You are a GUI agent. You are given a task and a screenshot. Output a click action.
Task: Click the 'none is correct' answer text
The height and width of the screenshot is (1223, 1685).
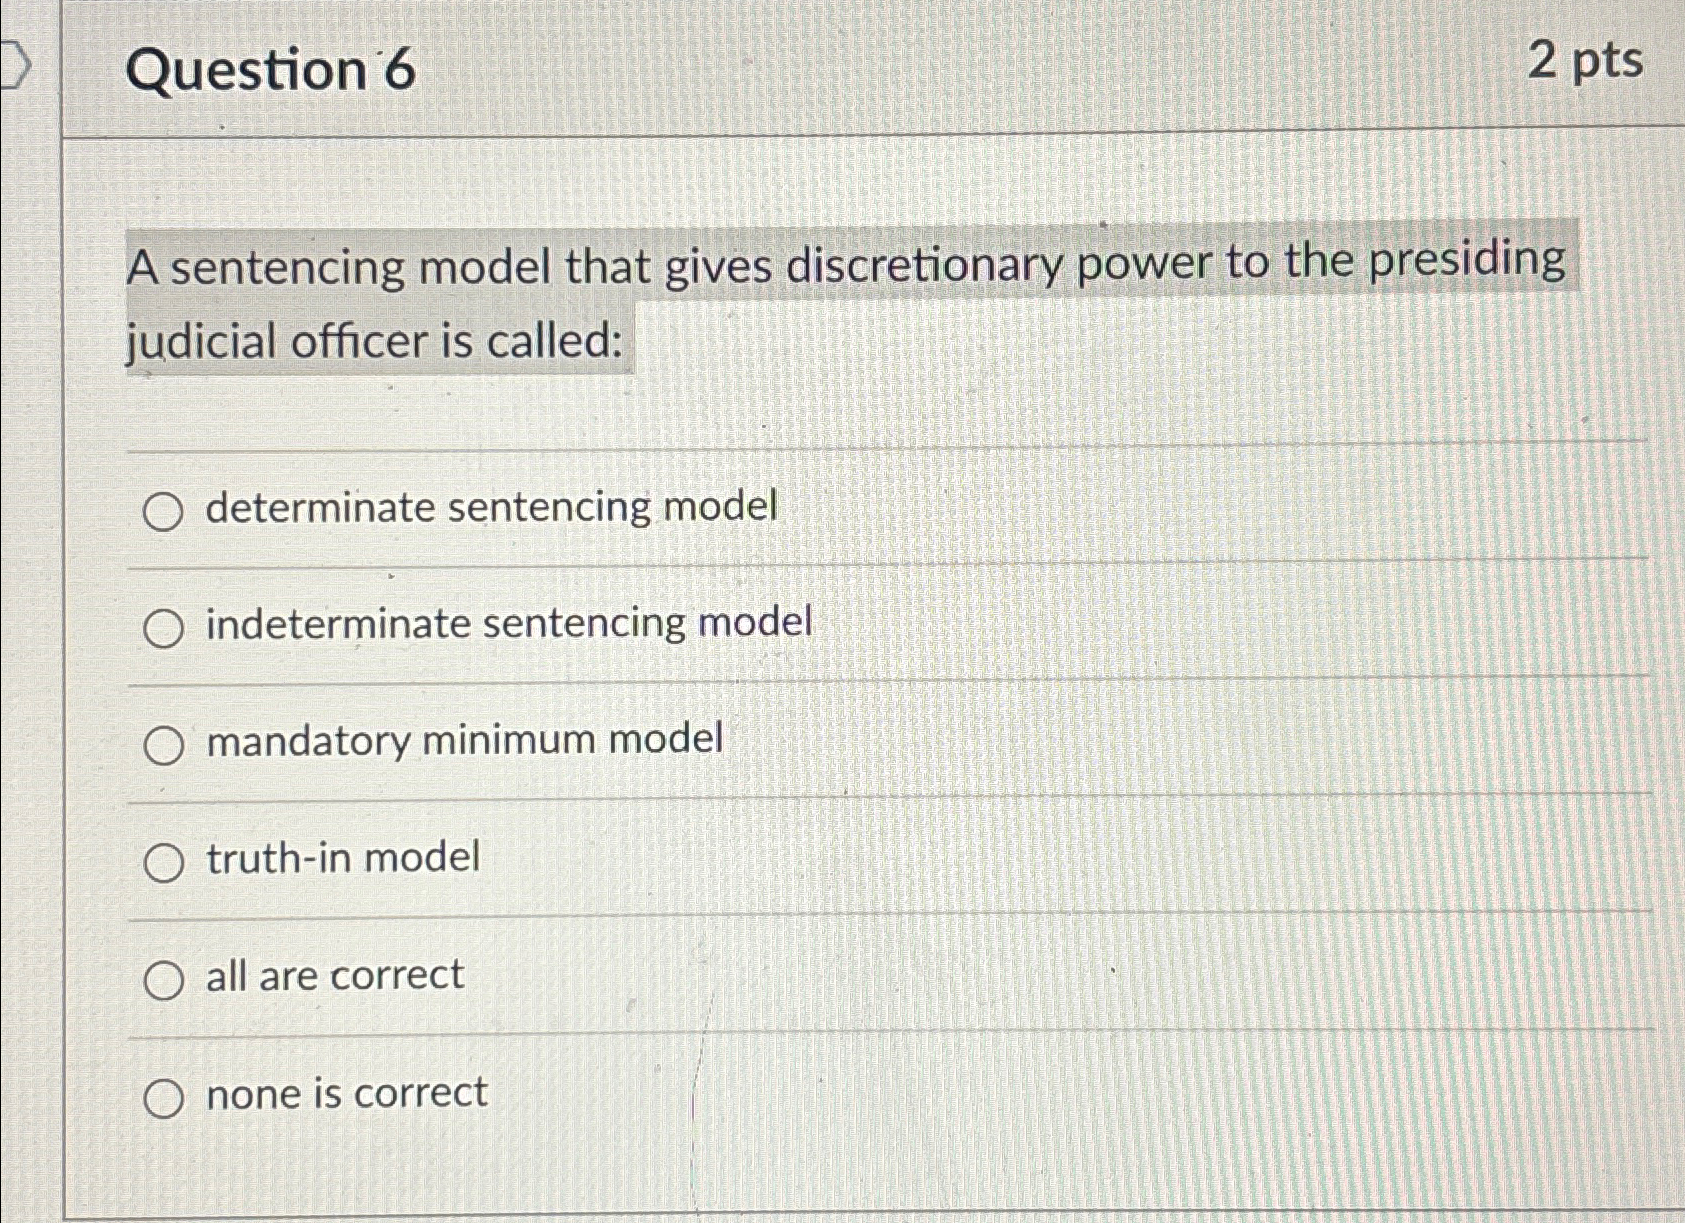coord(345,1093)
